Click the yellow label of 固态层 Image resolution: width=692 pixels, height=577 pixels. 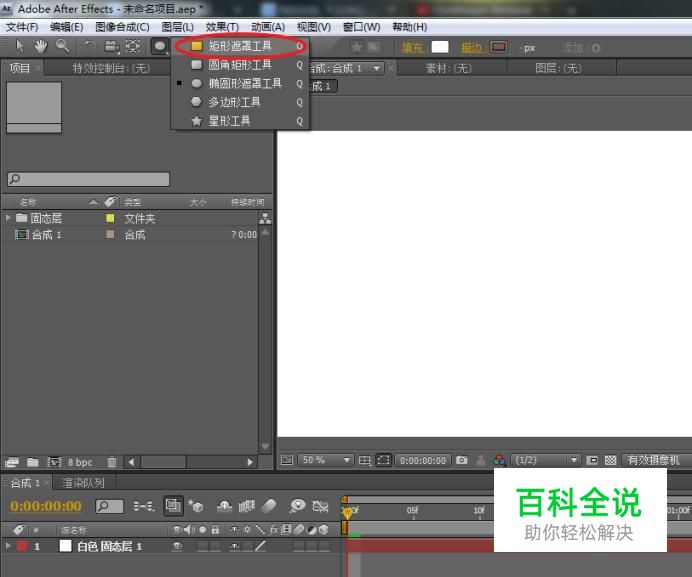pyautogui.click(x=110, y=218)
